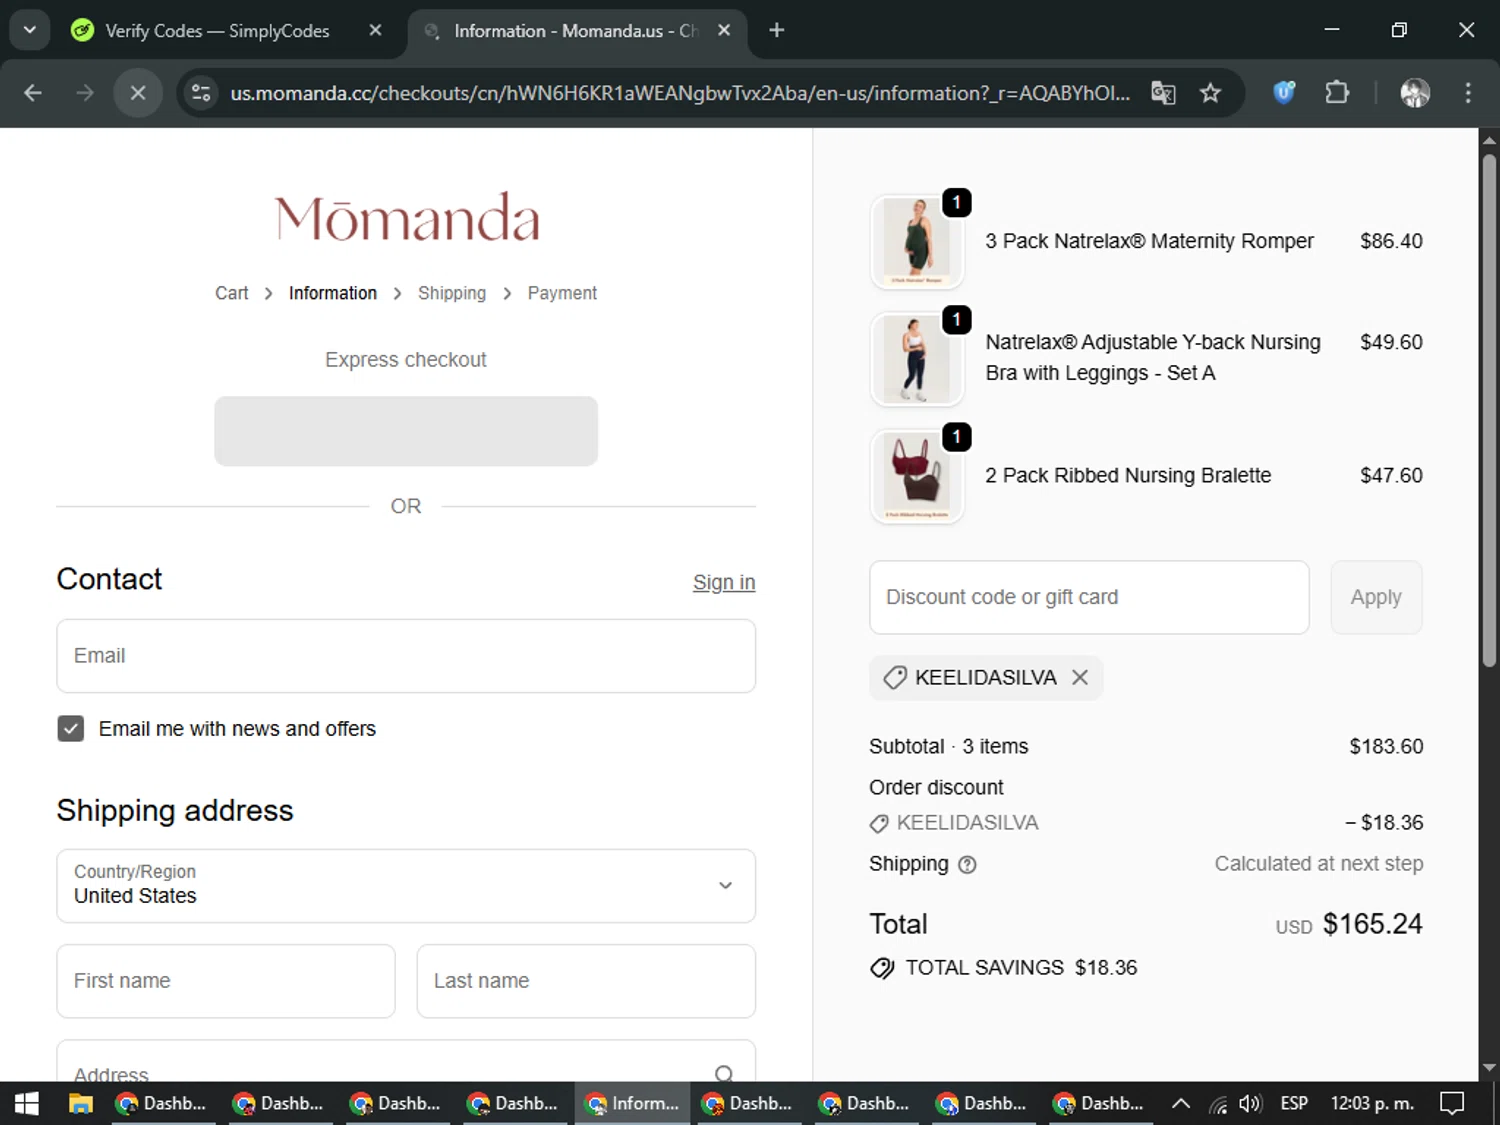
Task: Click the address search magnifier icon
Action: coord(724,1073)
